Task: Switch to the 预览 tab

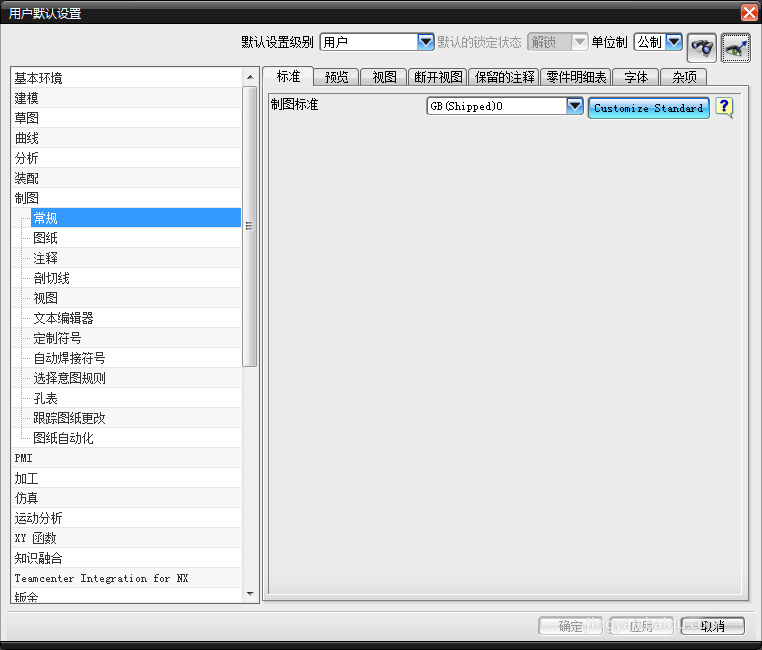Action: [336, 77]
